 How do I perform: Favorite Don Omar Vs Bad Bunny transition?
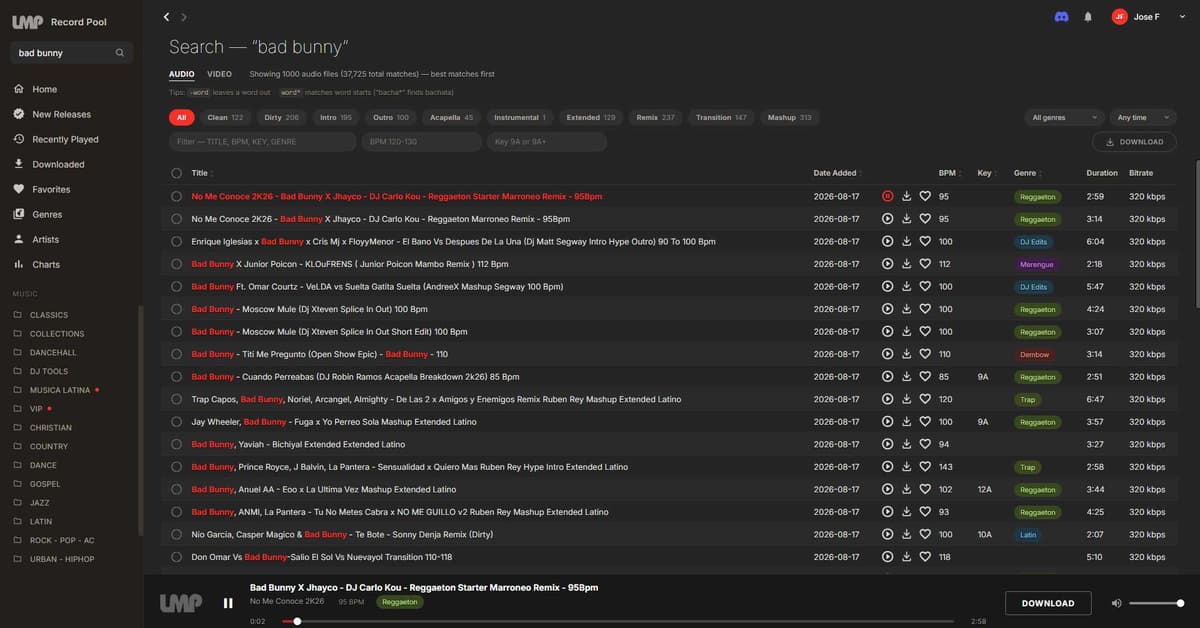pos(925,557)
